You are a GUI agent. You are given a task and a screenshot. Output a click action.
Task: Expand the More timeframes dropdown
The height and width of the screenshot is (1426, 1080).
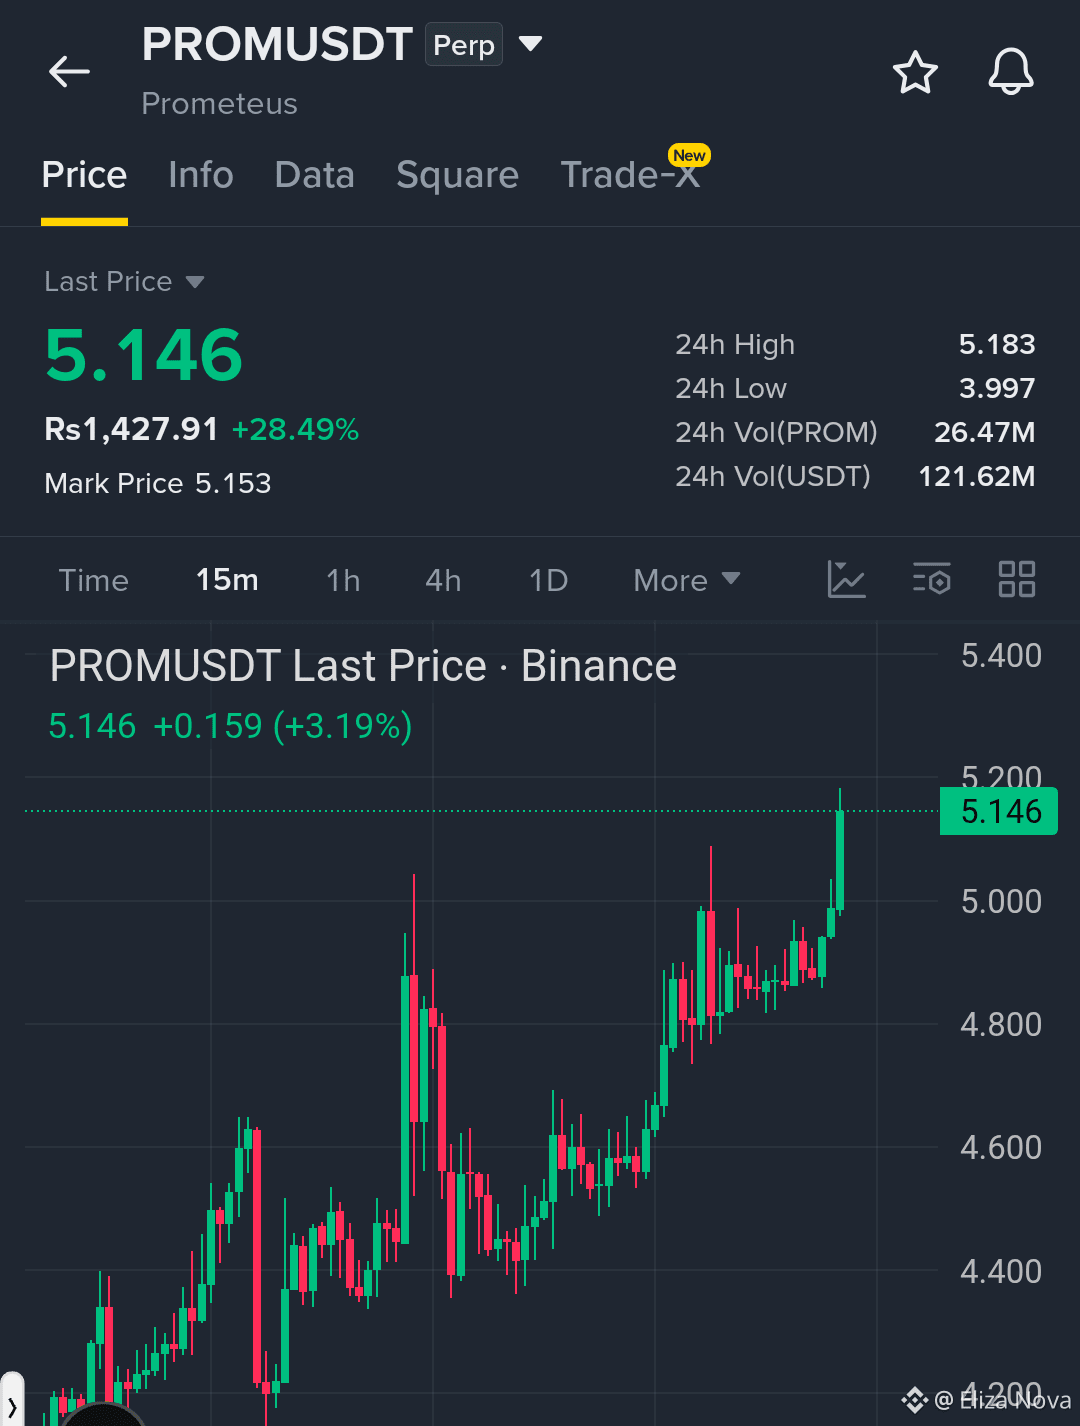coord(687,580)
